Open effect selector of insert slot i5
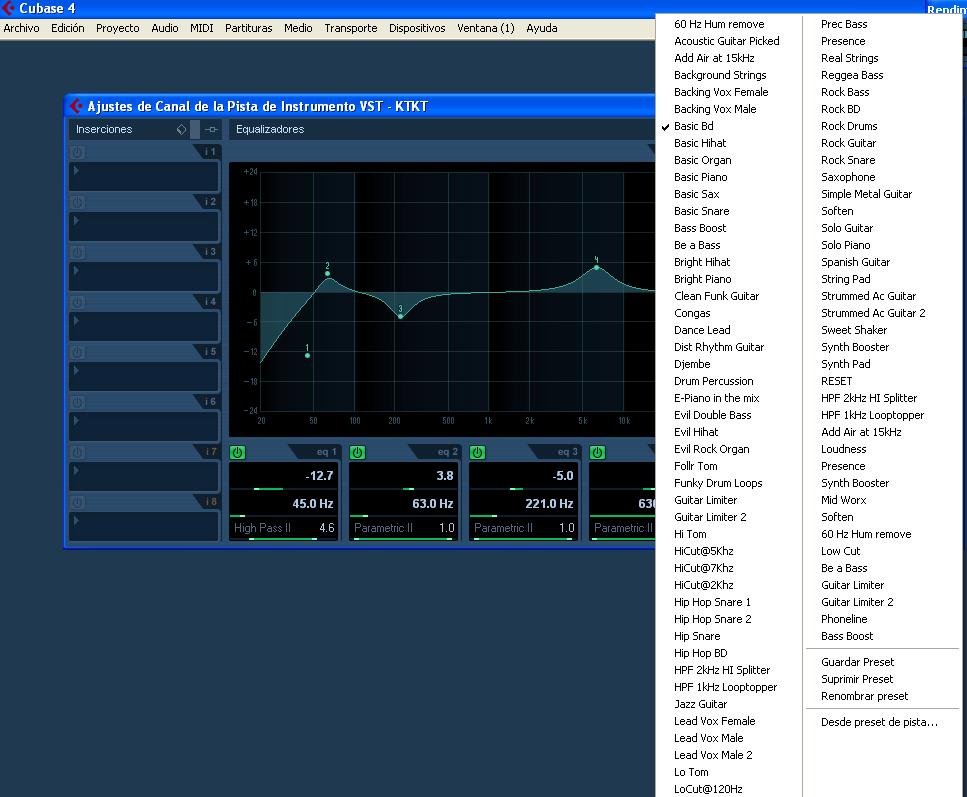This screenshot has width=967, height=797. [144, 376]
